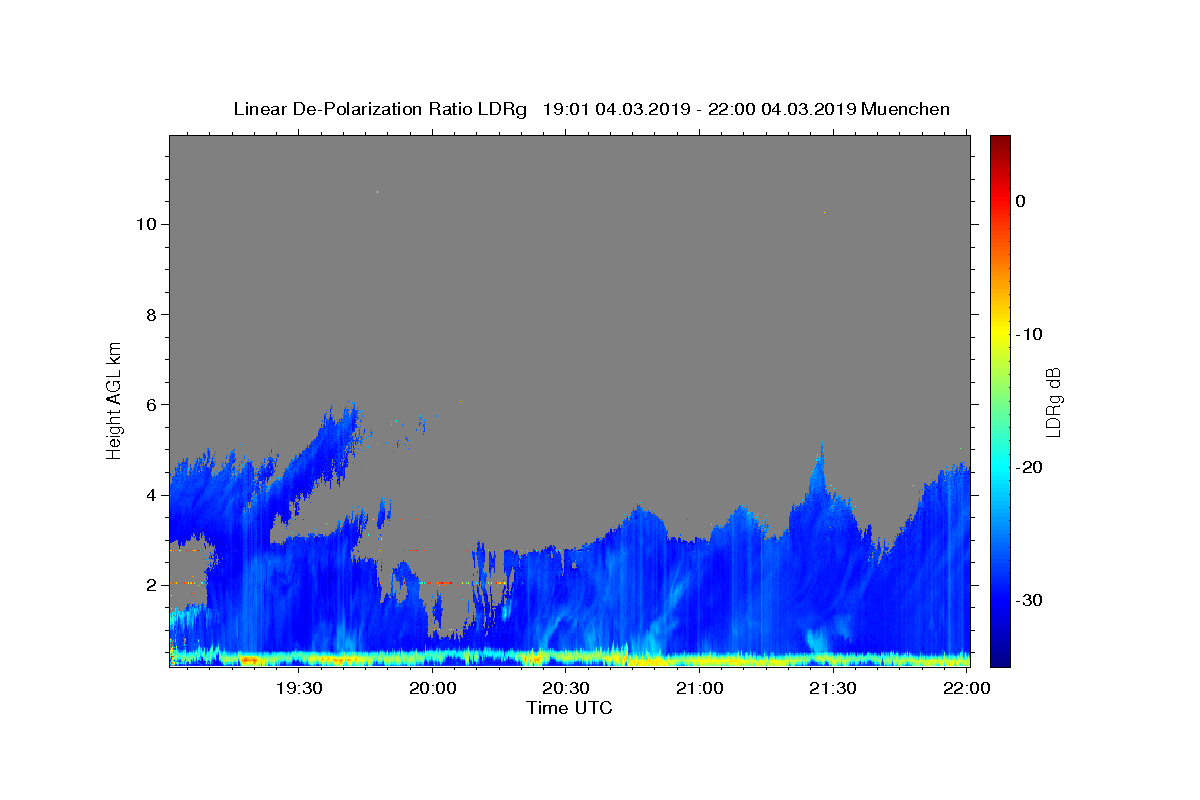Screen dimensions: 1200x800
Task: Click the height tick label '6'
Action: (x=150, y=404)
